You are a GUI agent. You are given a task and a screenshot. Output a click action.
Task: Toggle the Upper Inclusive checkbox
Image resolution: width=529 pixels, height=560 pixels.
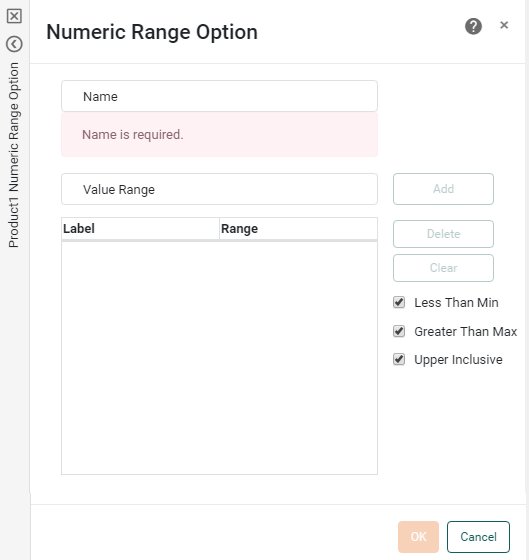point(399,359)
